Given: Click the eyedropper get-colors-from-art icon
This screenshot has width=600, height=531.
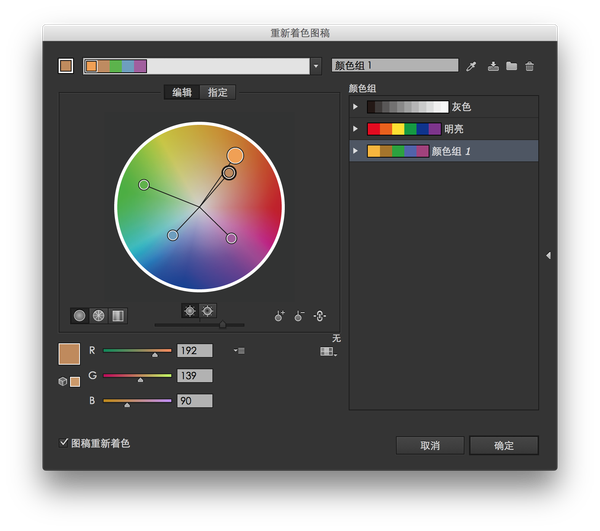Looking at the screenshot, I should click(471, 66).
